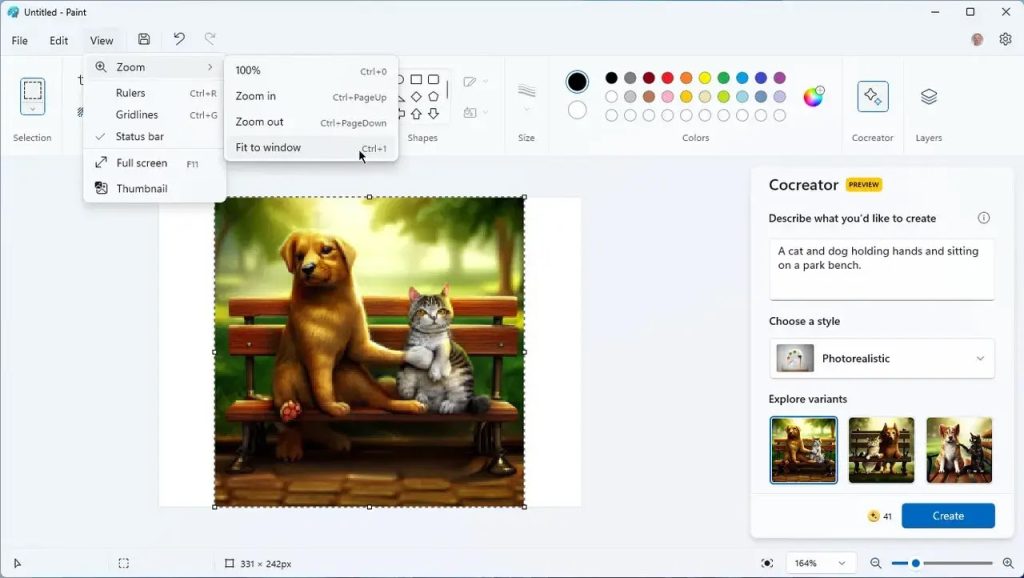This screenshot has width=1024, height=578.
Task: Open the 164% zoom level dropdown
Action: tap(820, 563)
